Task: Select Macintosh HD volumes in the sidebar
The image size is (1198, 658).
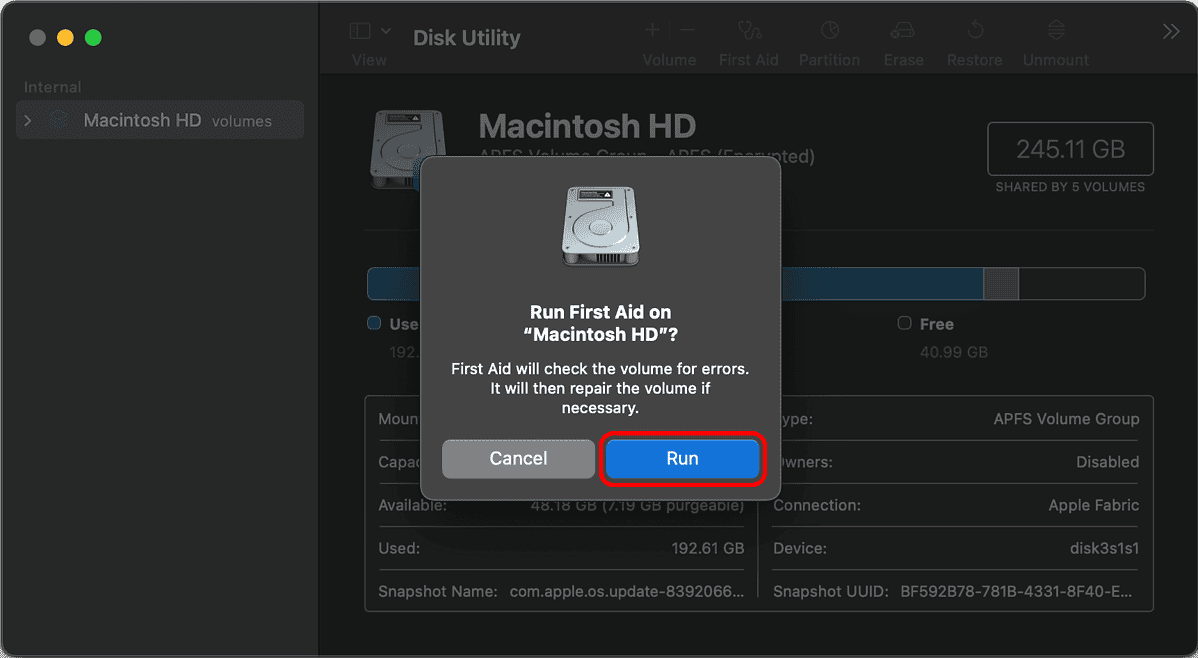Action: 160,120
